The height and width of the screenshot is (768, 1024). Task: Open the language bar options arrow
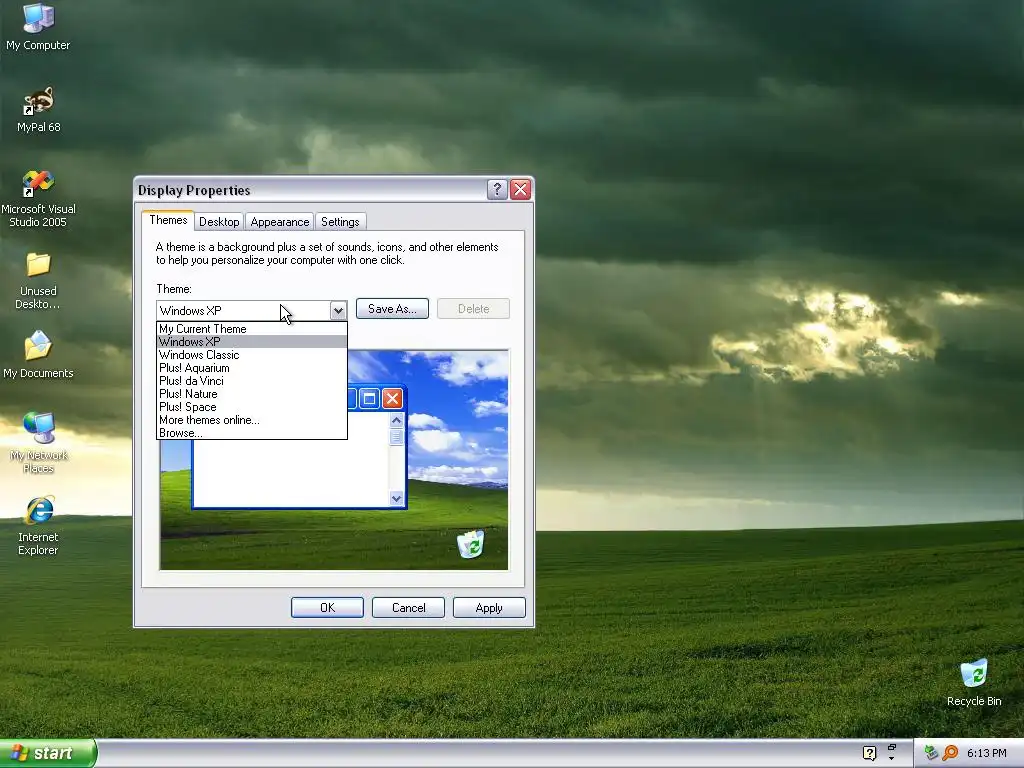[x=891, y=759]
